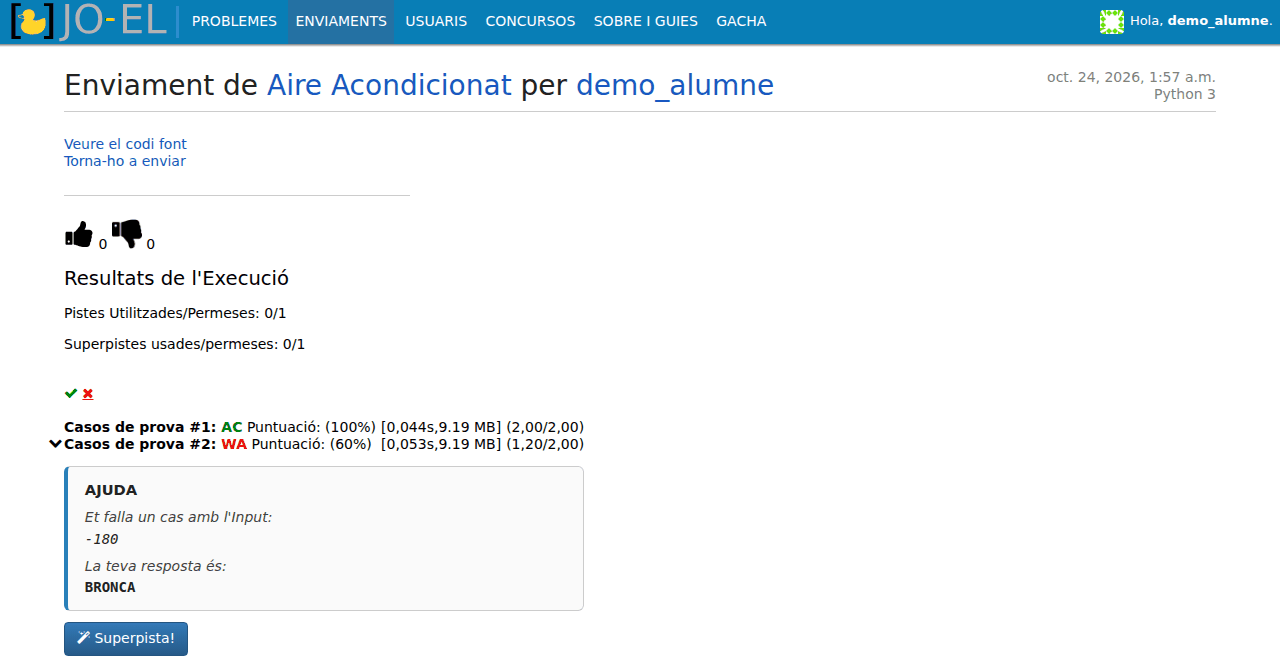Click 'Superpistes usades/permeses: 0/1' text
Image resolution: width=1280 pixels, height=670 pixels.
(x=184, y=344)
